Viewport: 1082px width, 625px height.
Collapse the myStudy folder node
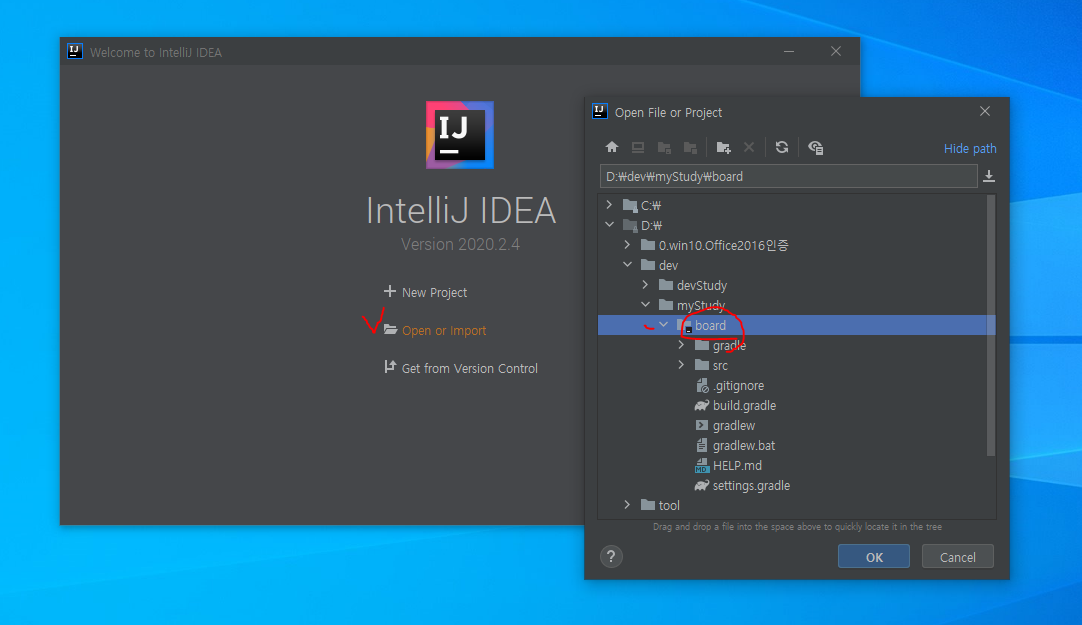coord(645,305)
